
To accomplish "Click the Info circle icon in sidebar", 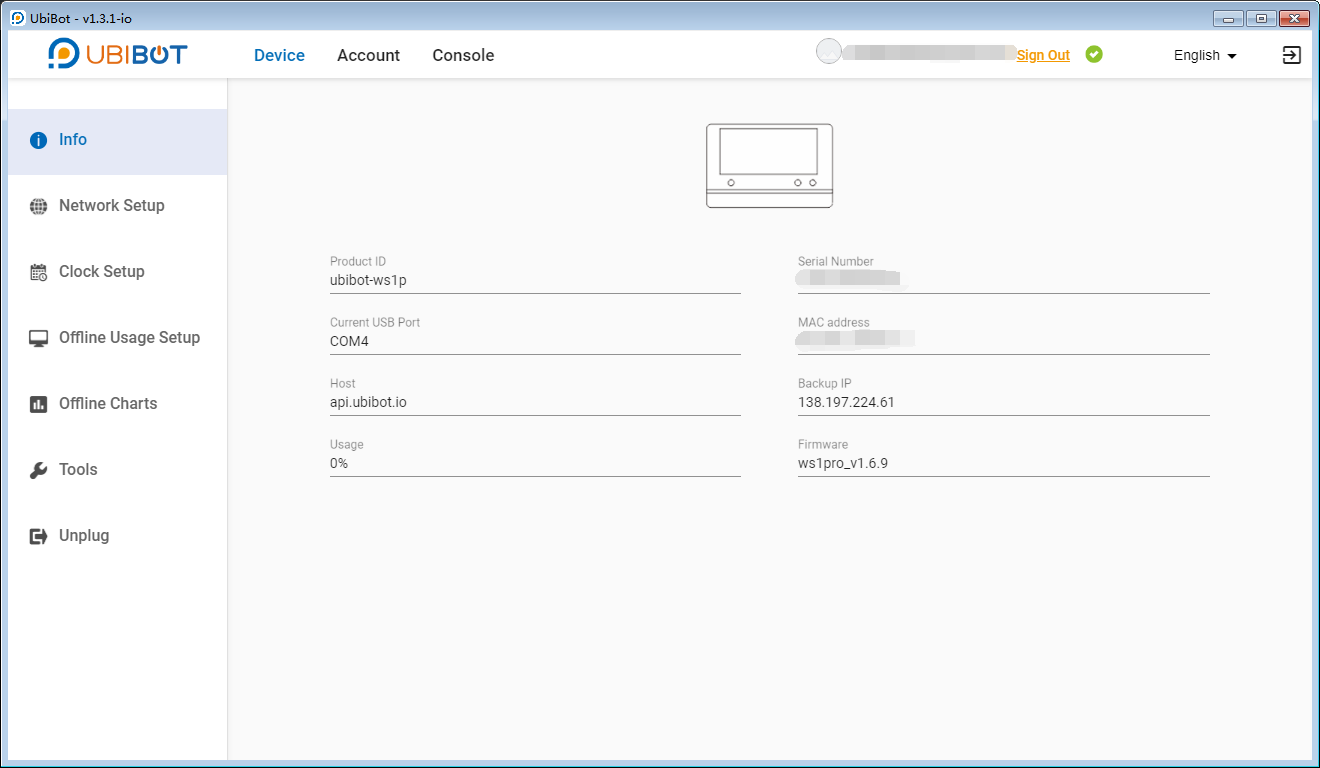I will (x=38, y=141).
